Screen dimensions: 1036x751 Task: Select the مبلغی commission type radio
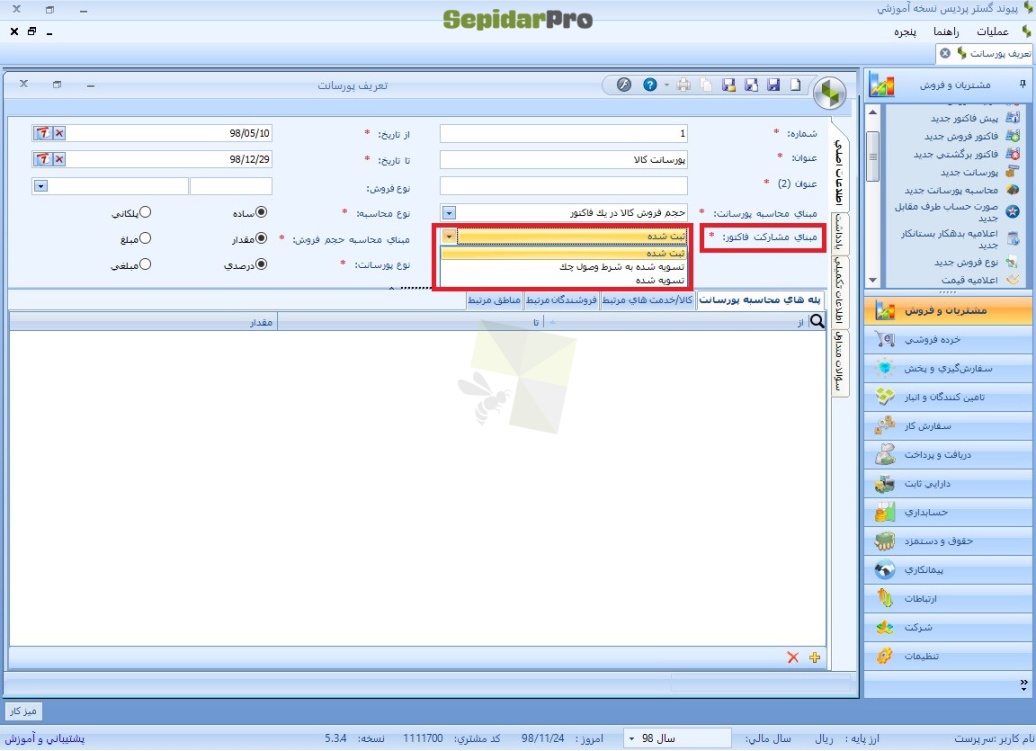tap(145, 264)
